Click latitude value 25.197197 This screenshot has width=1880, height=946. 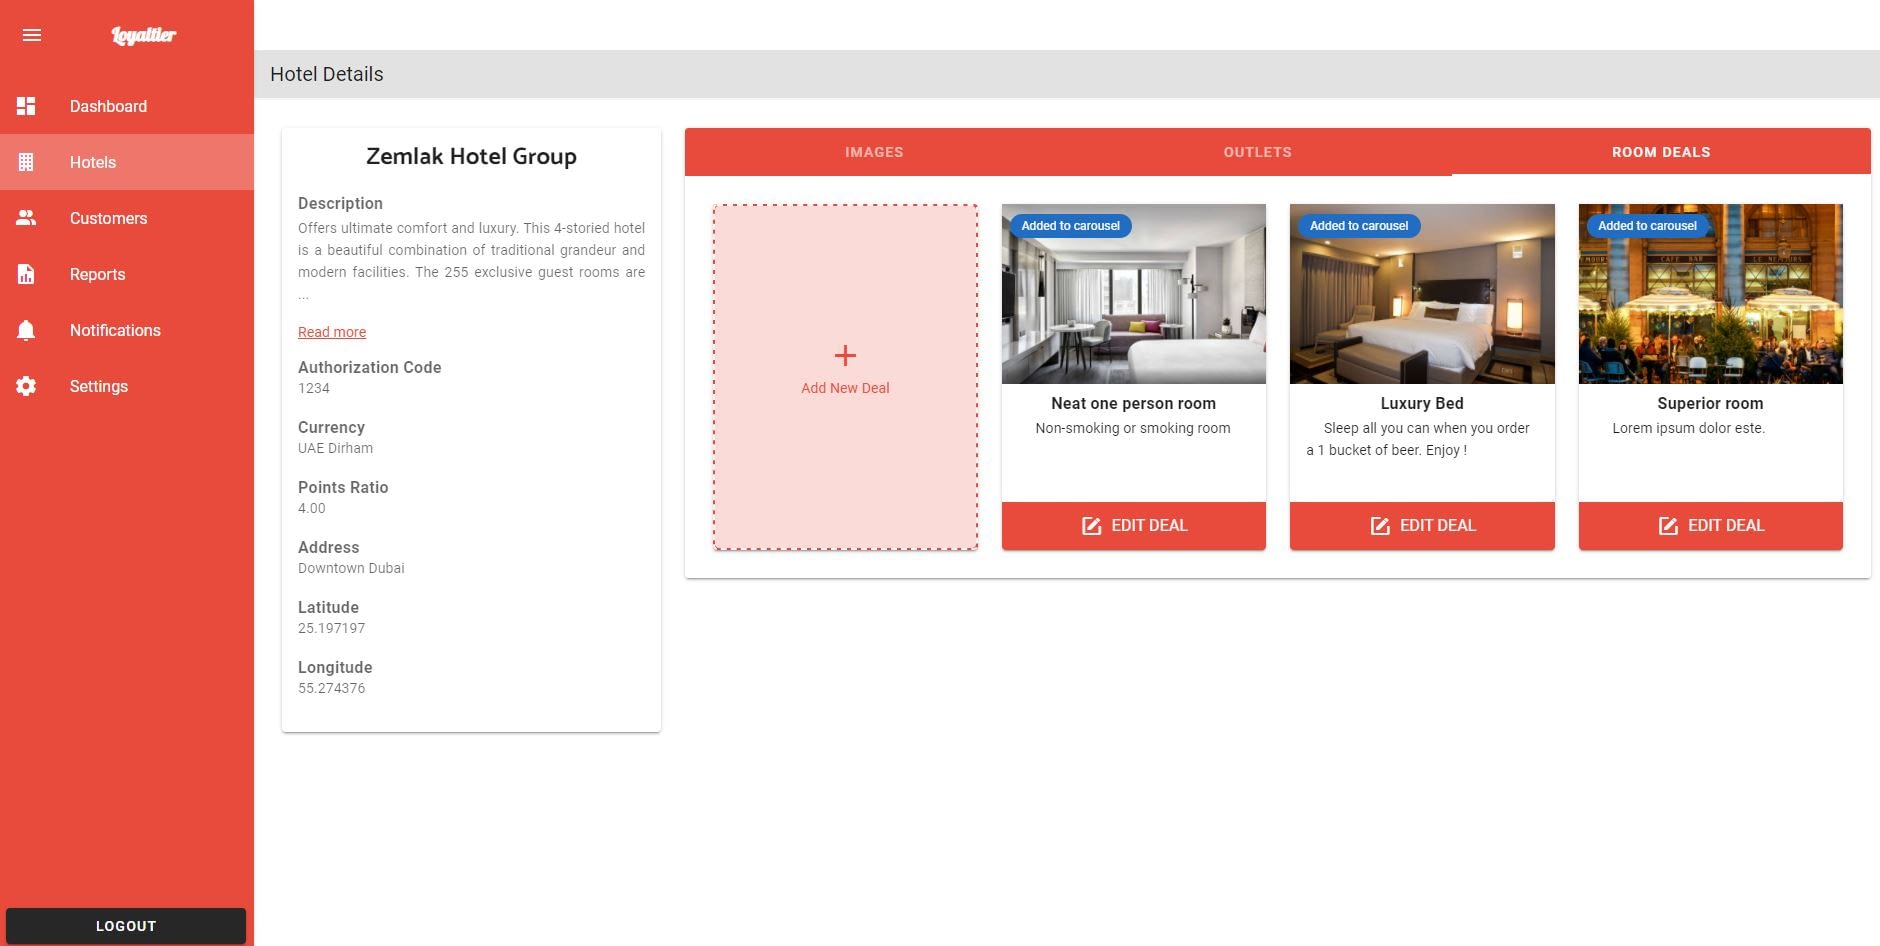click(x=332, y=628)
